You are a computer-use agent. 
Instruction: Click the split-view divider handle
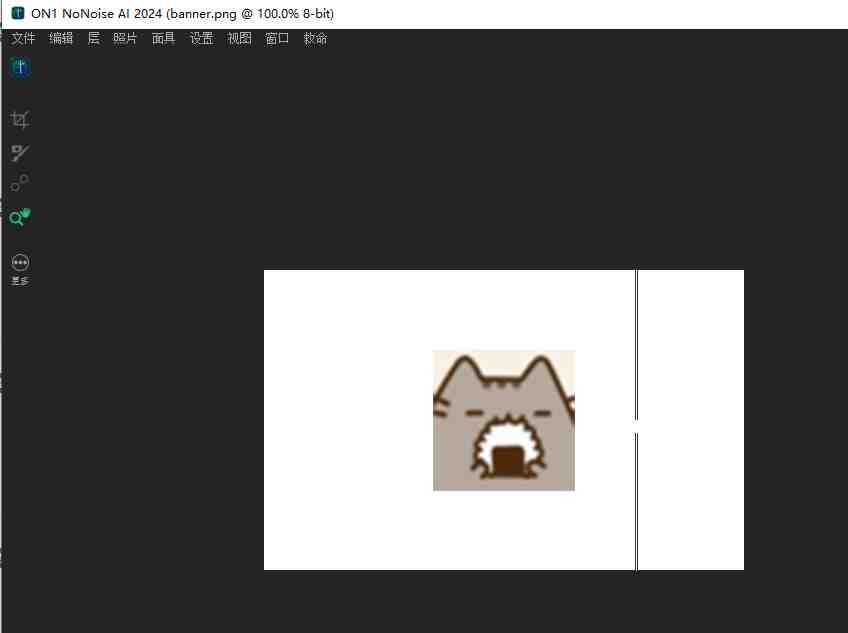[636, 426]
